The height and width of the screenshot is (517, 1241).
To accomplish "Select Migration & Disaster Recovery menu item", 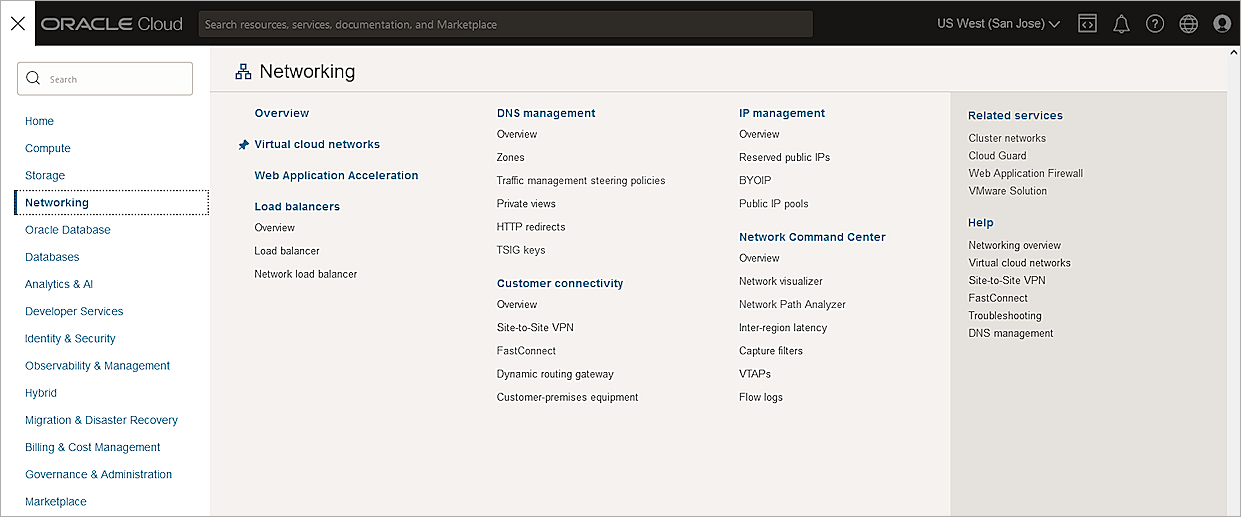I will [x=101, y=420].
